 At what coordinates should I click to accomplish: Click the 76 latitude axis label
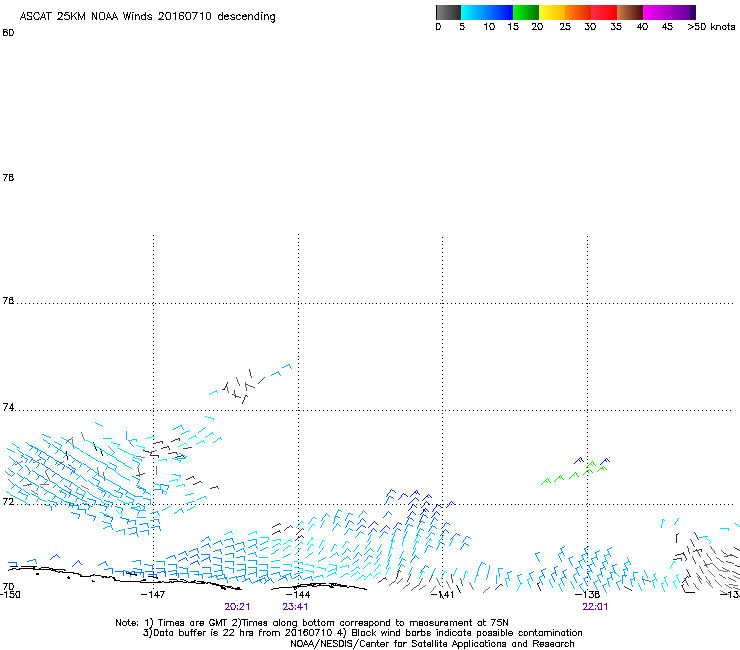[x=8, y=300]
